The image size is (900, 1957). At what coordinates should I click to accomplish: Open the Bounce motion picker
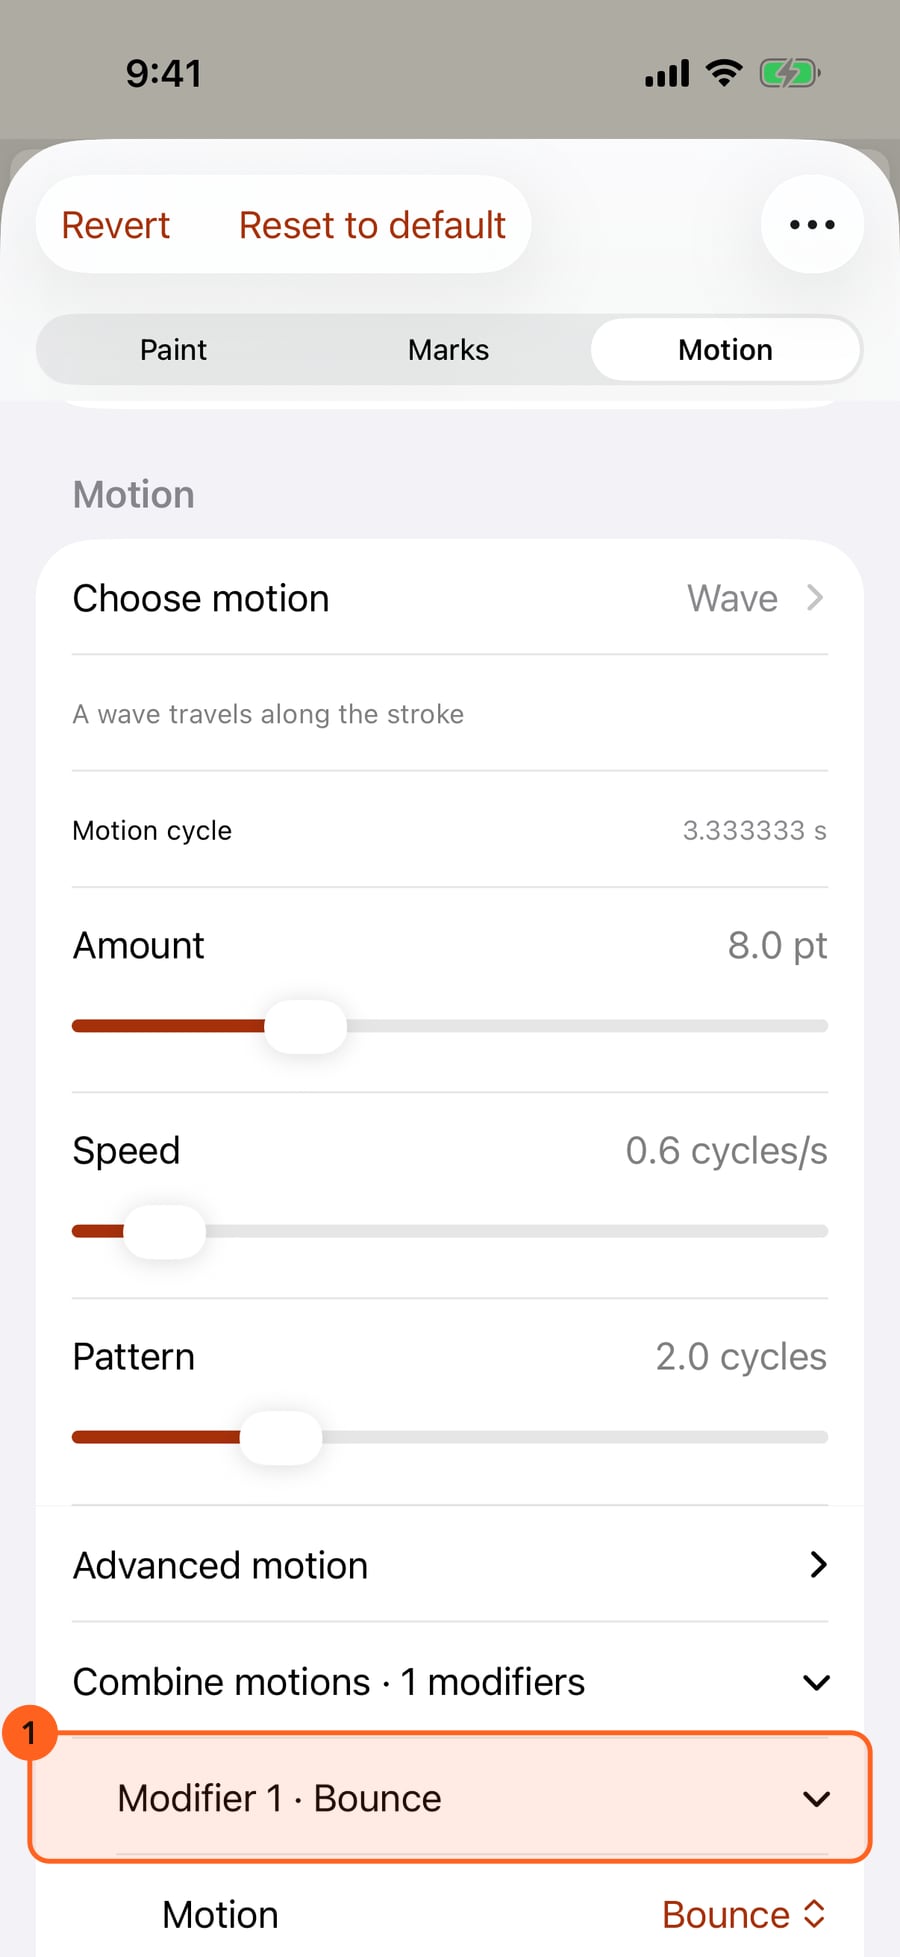744,1915
